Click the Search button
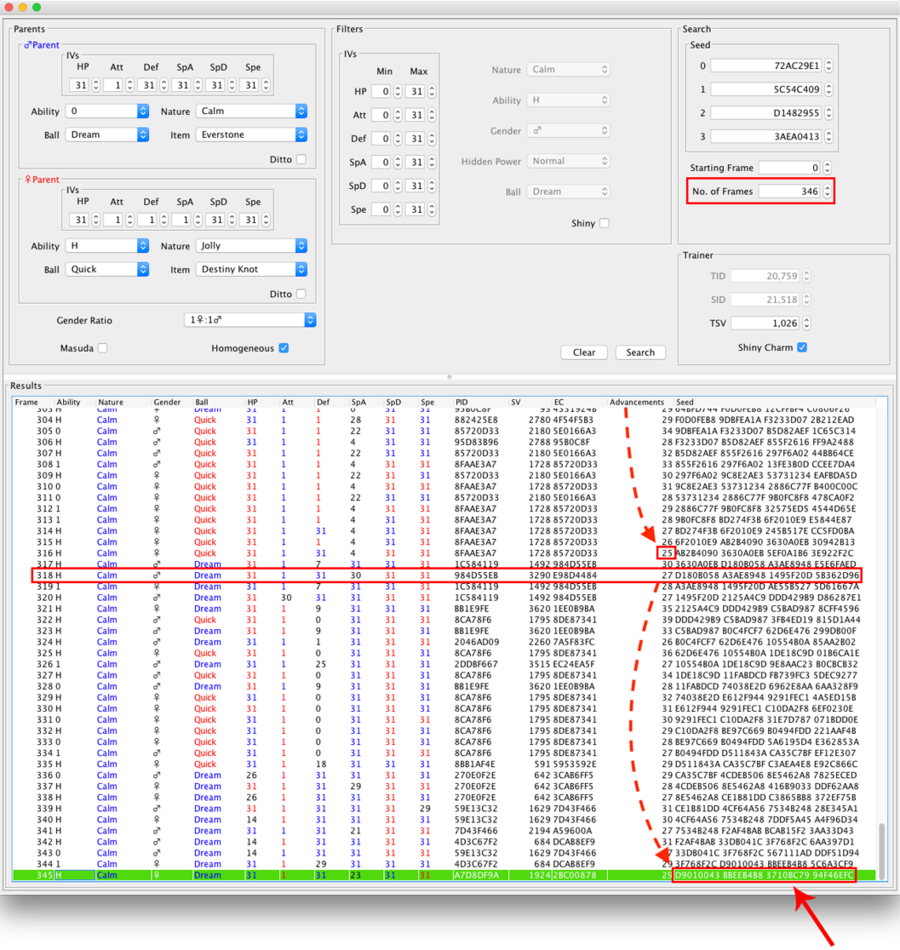 pyautogui.click(x=641, y=353)
